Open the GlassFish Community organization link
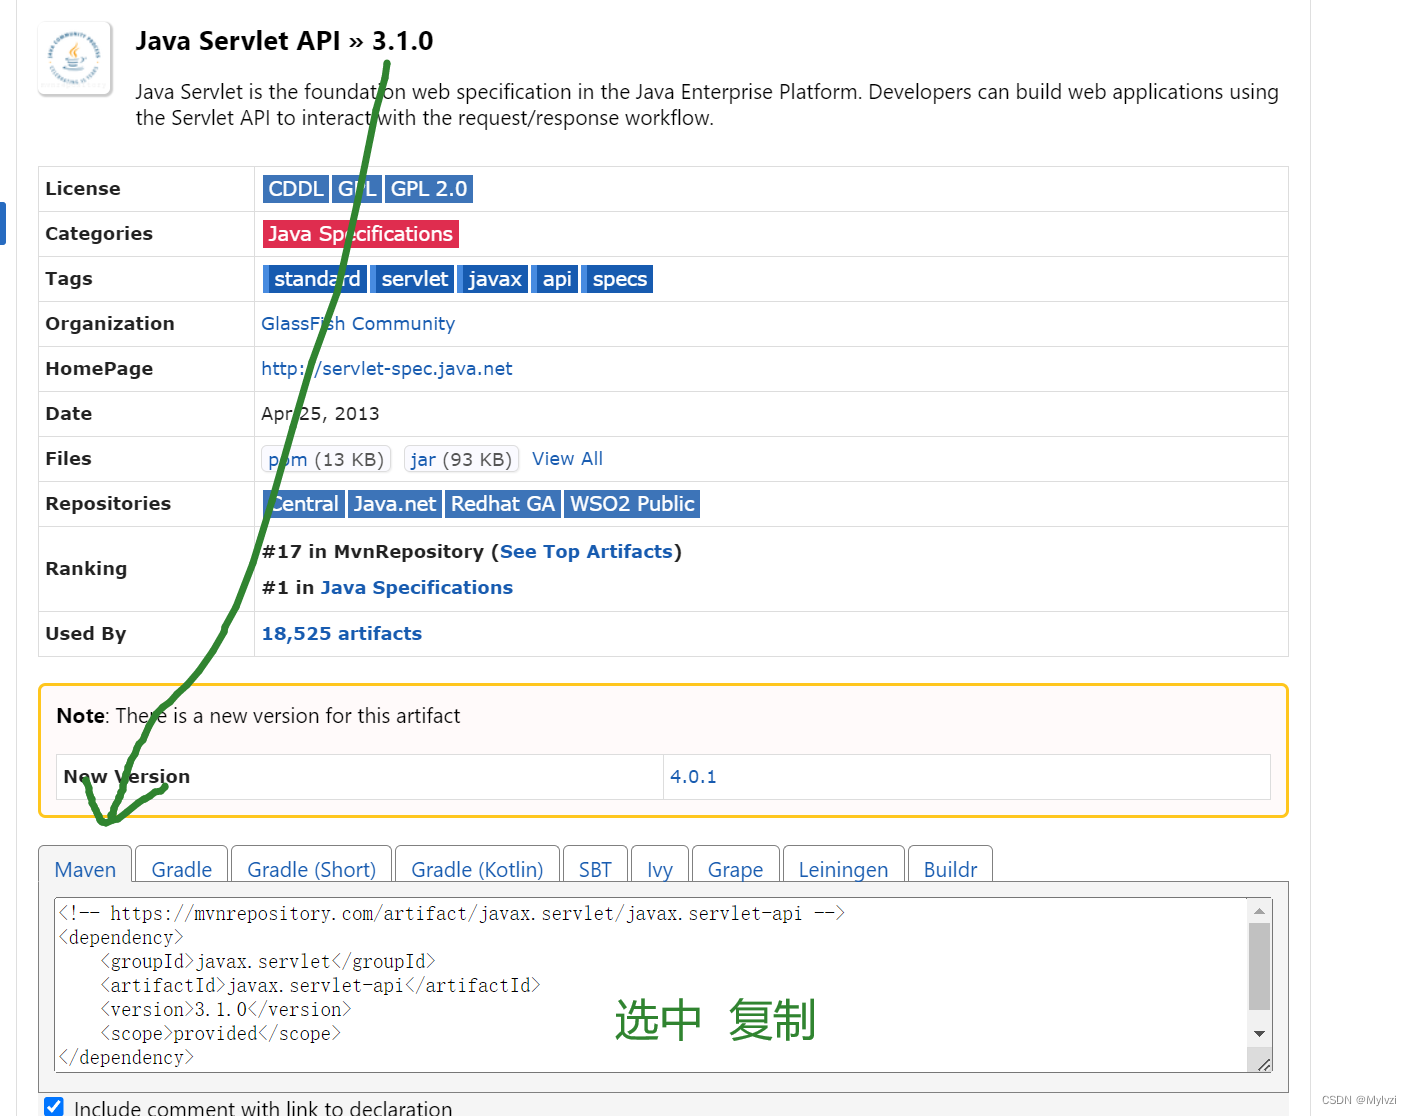1411x1116 pixels. (x=358, y=324)
